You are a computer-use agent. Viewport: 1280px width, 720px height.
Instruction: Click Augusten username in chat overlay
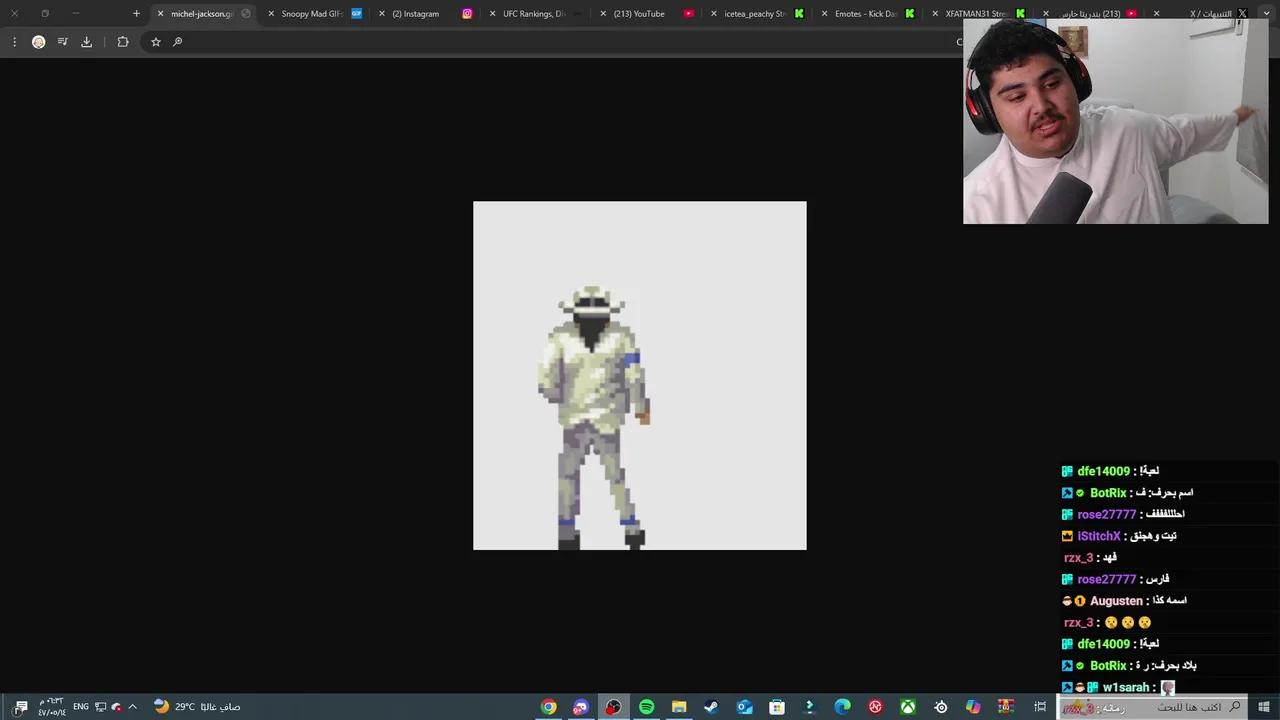1116,601
